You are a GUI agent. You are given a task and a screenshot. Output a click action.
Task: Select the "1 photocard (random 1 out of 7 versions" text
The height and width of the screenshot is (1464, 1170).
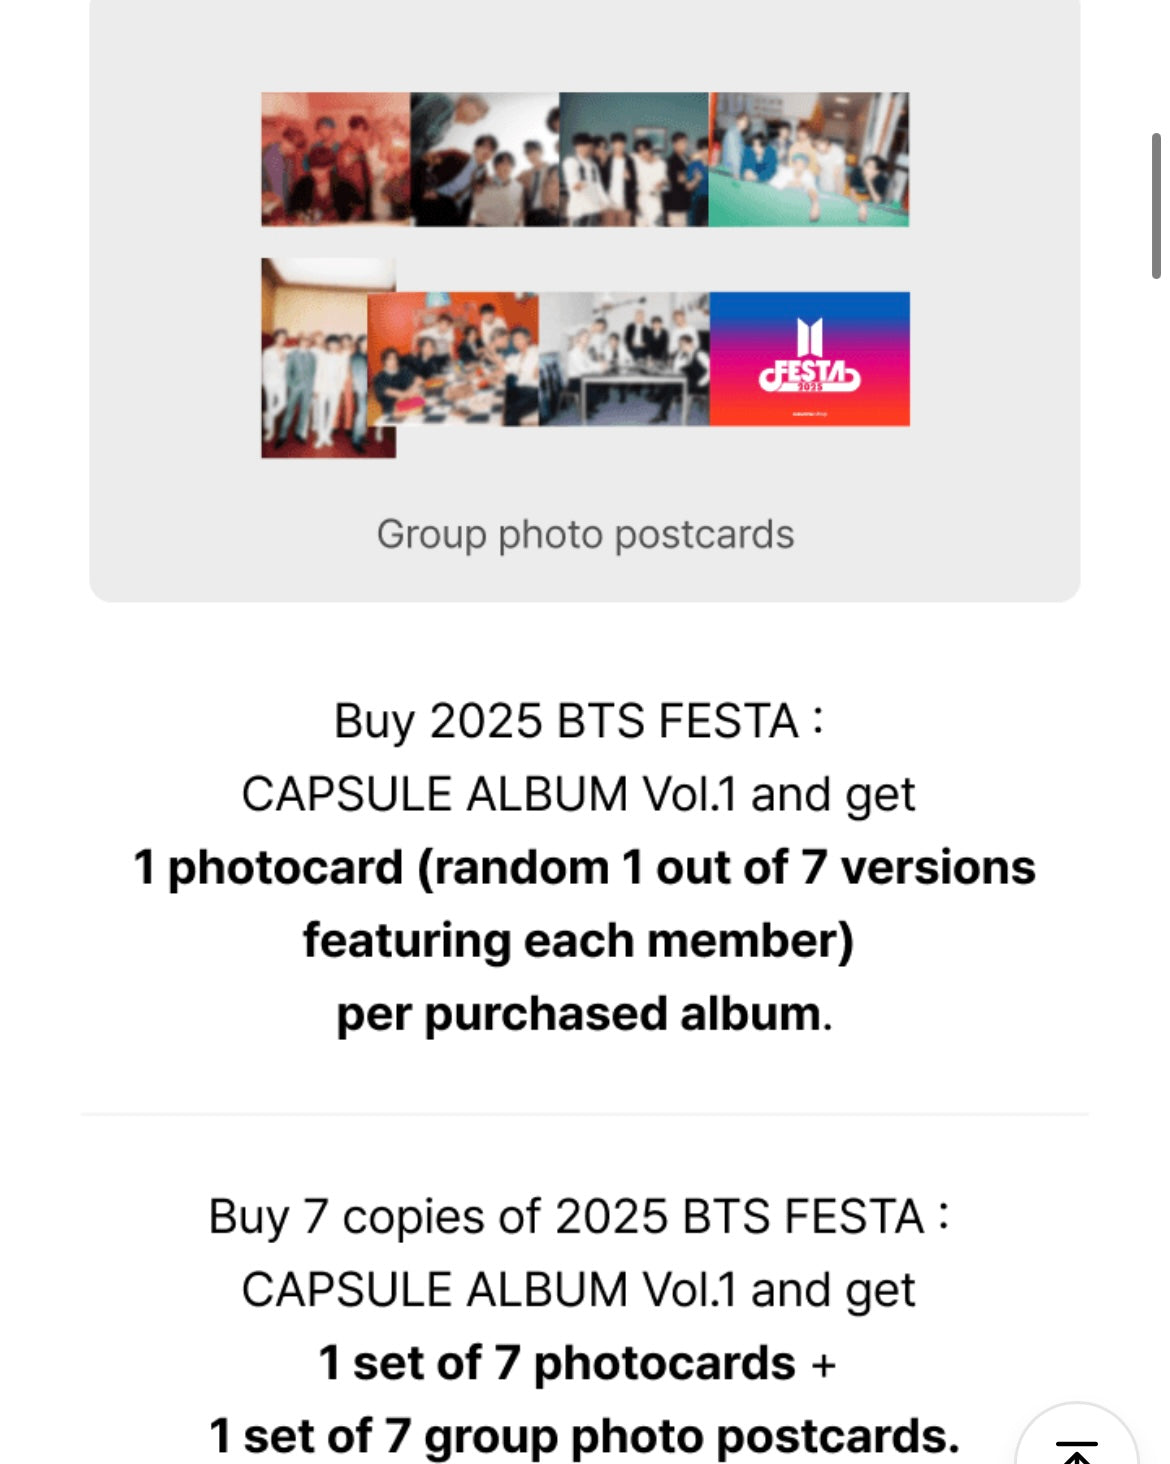[x=584, y=867]
